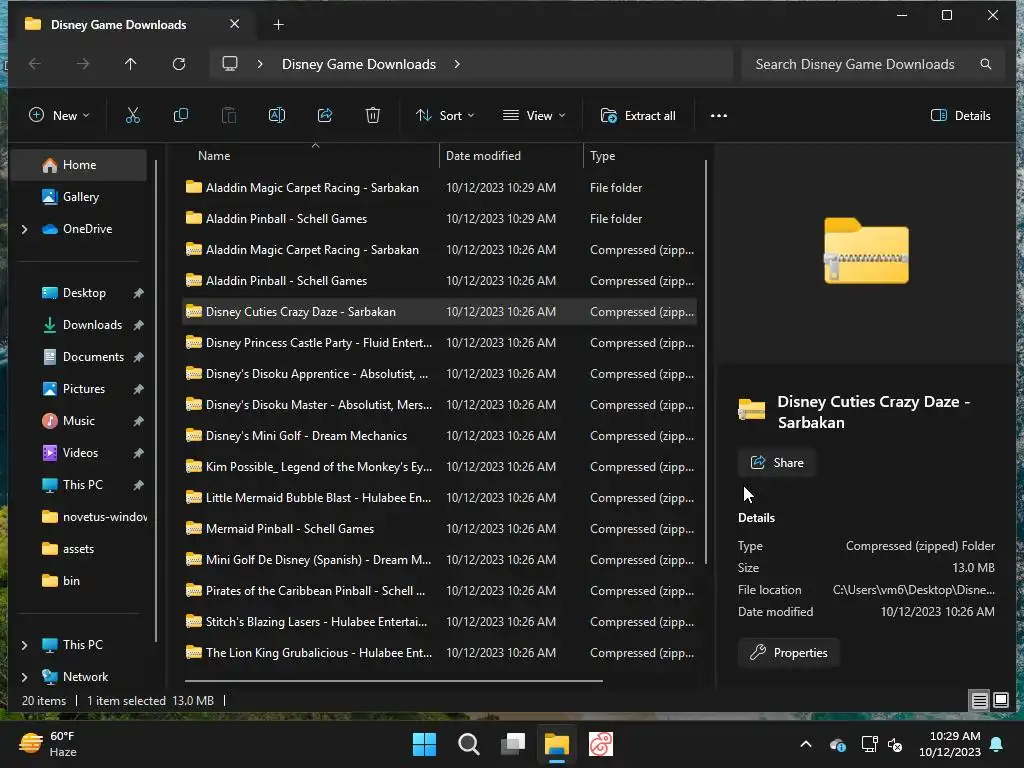This screenshot has height=768, width=1024.
Task: Click the Paste clipboard icon
Action: tap(229, 116)
